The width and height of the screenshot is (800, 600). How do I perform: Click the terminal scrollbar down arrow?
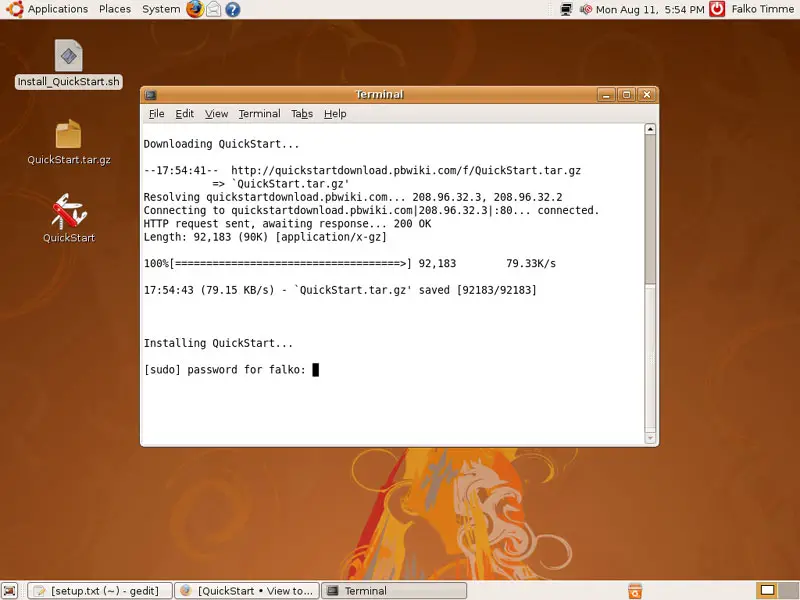649,438
